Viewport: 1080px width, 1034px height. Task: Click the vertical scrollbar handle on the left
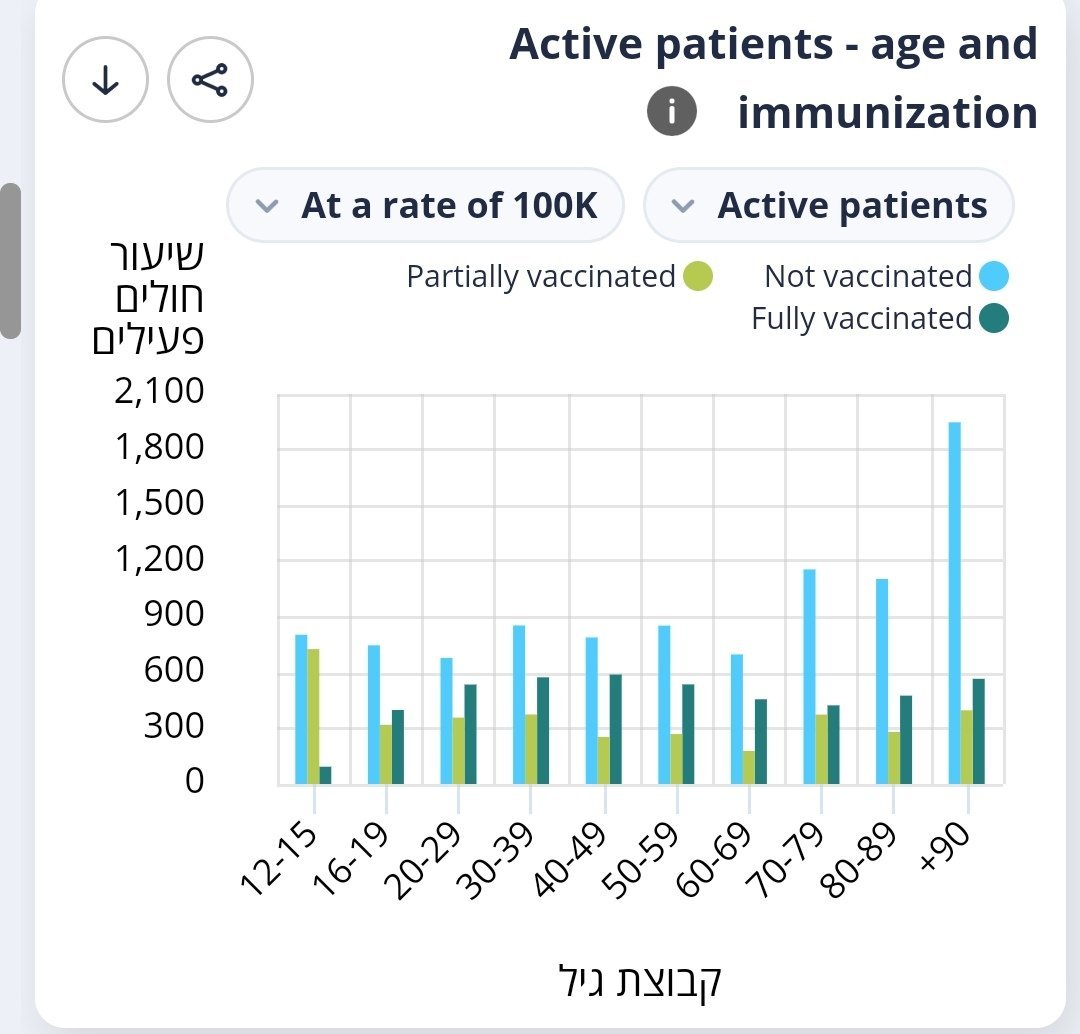10,260
